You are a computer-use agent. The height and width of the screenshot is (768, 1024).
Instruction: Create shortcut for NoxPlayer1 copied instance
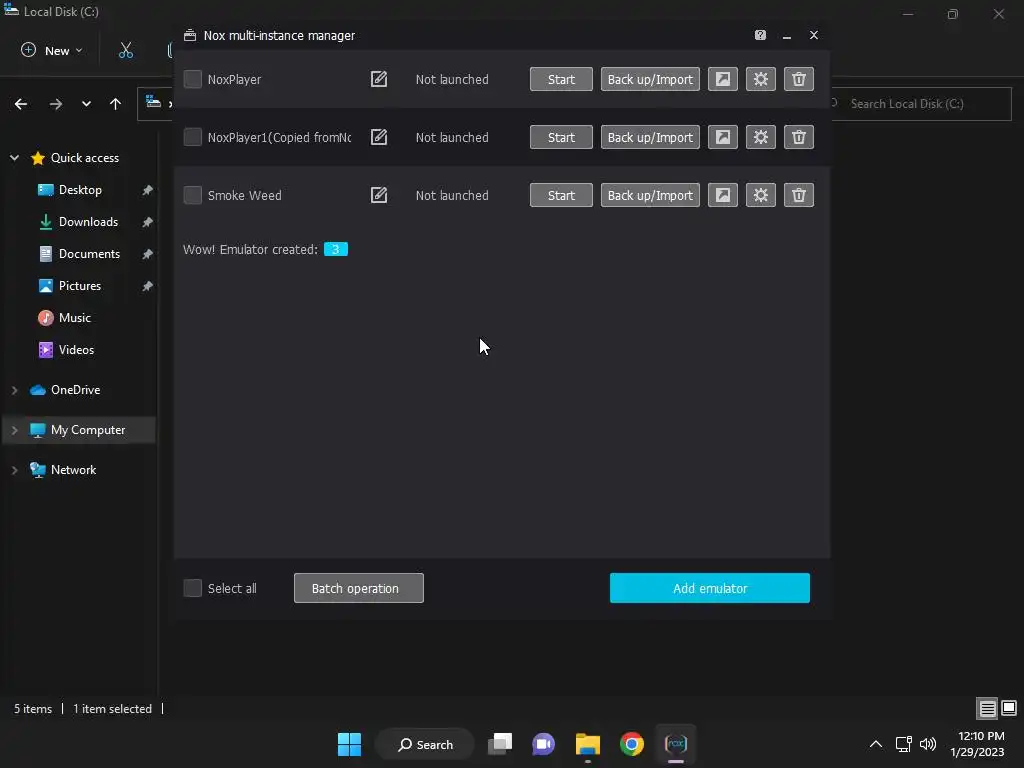[723, 137]
